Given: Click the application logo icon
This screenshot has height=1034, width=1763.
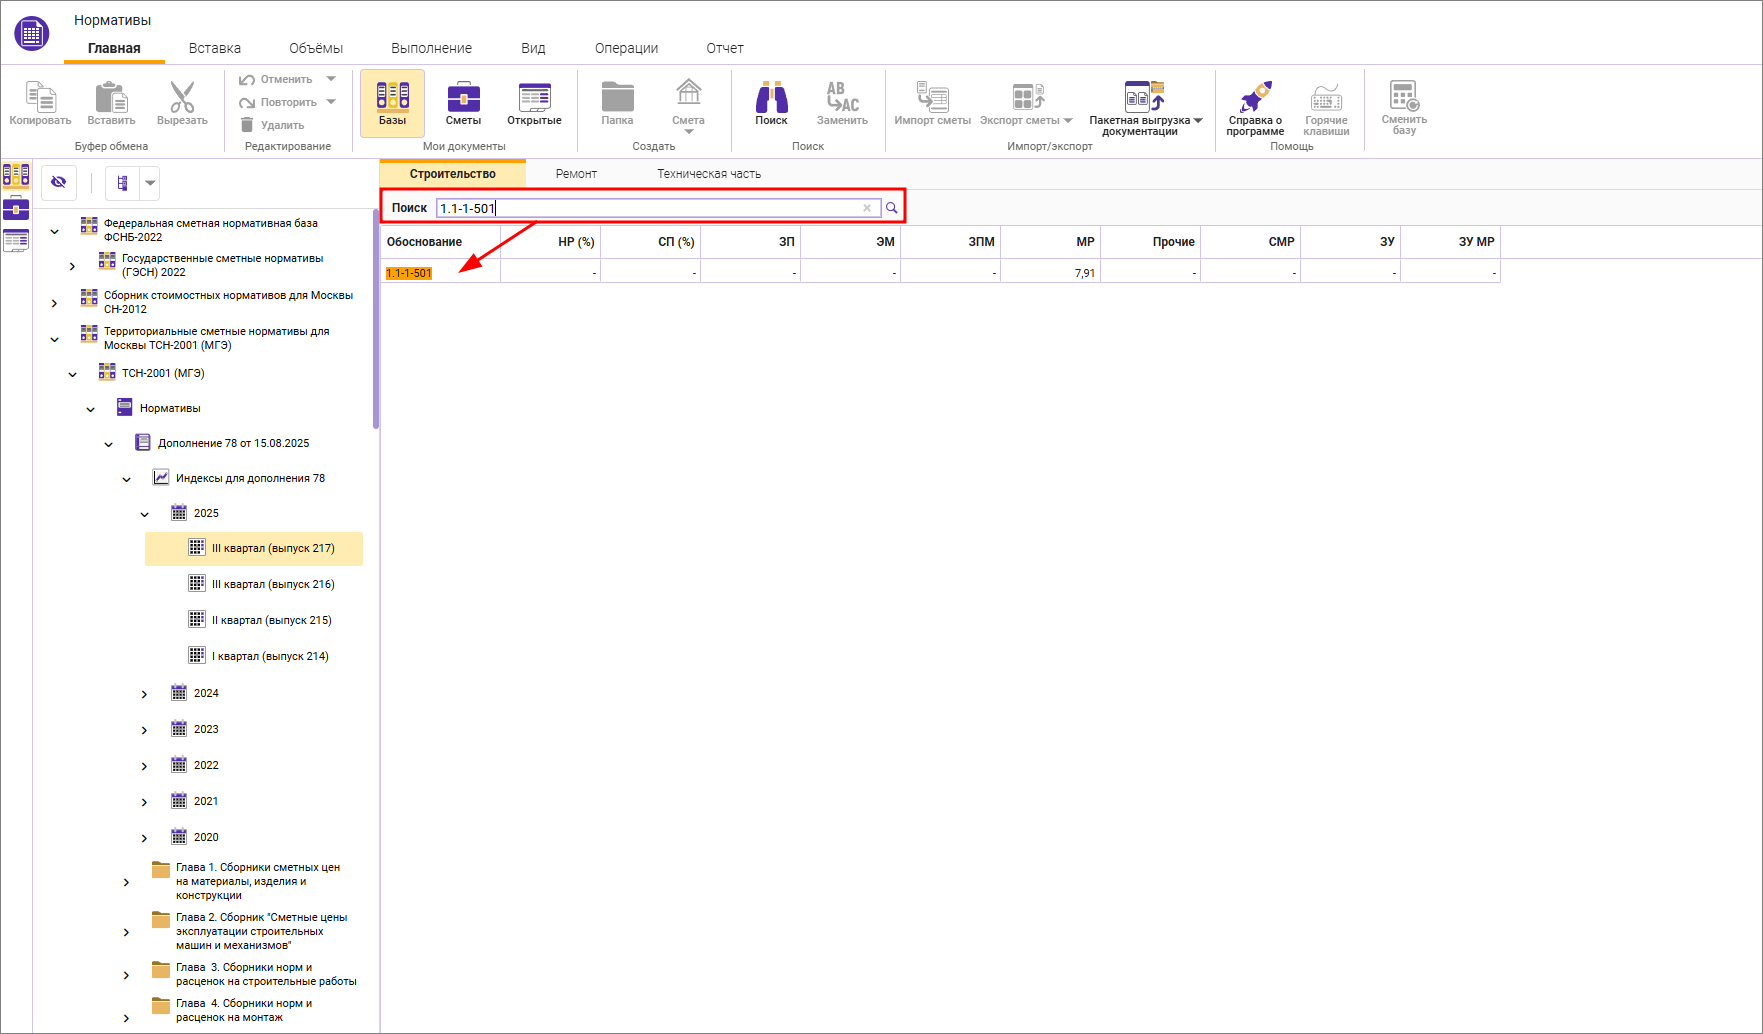Looking at the screenshot, I should [x=31, y=33].
